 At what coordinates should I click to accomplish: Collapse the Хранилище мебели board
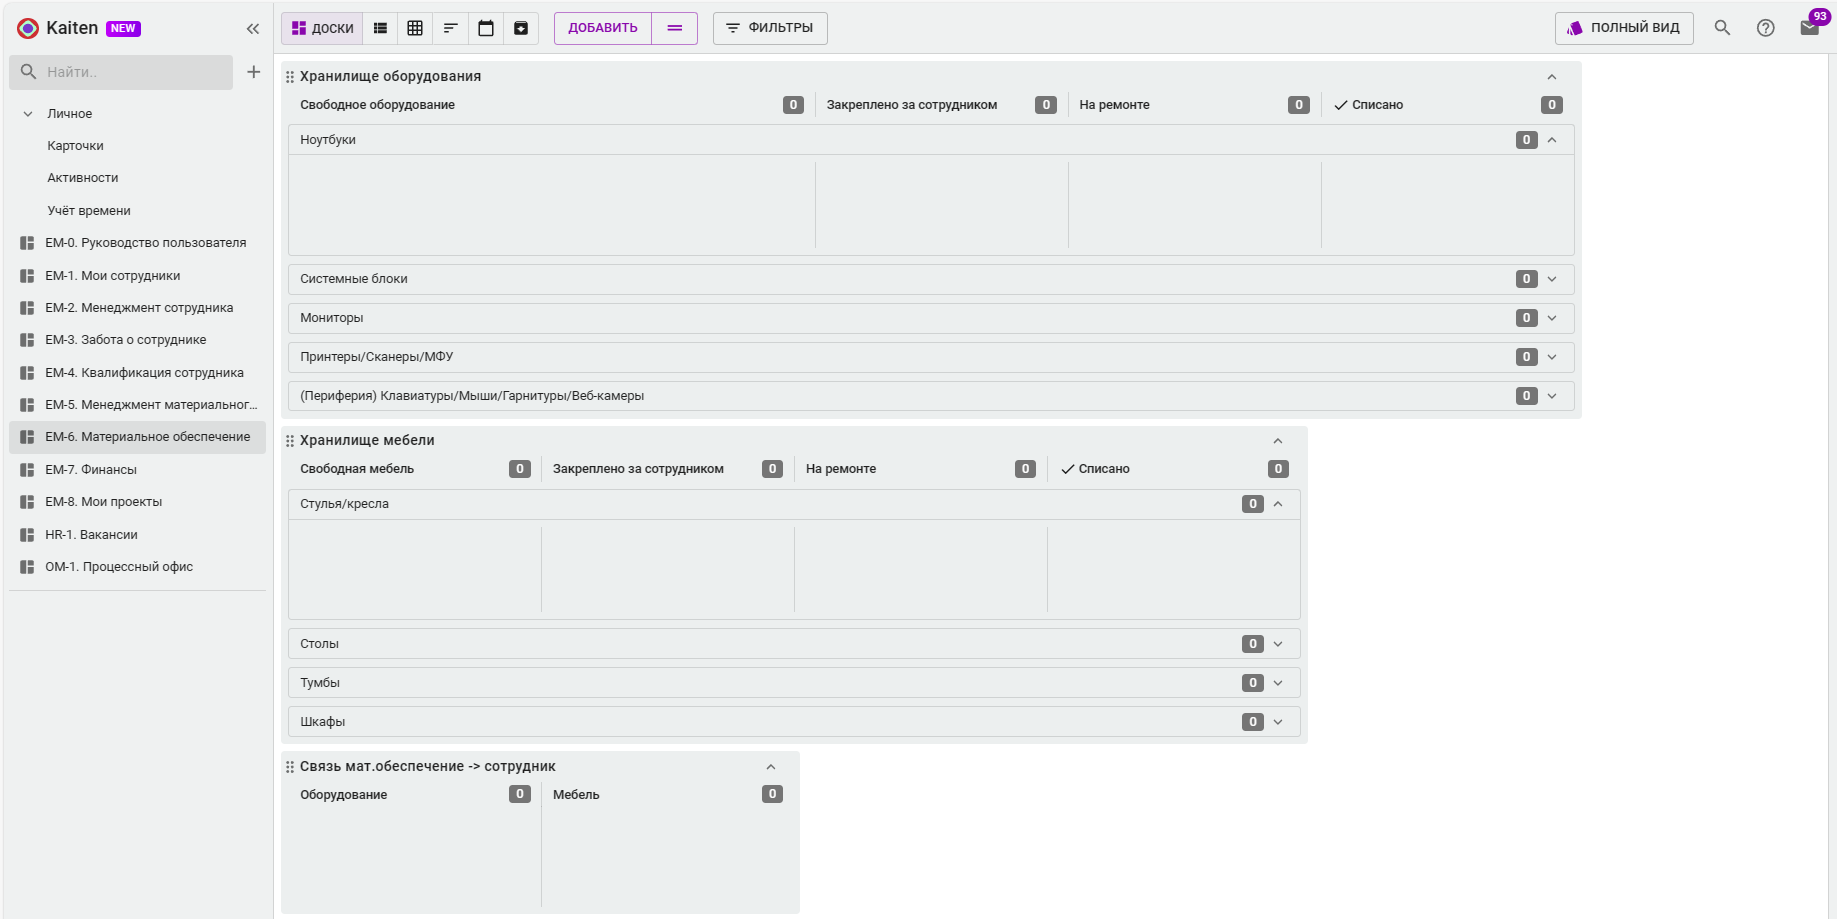(x=1278, y=441)
